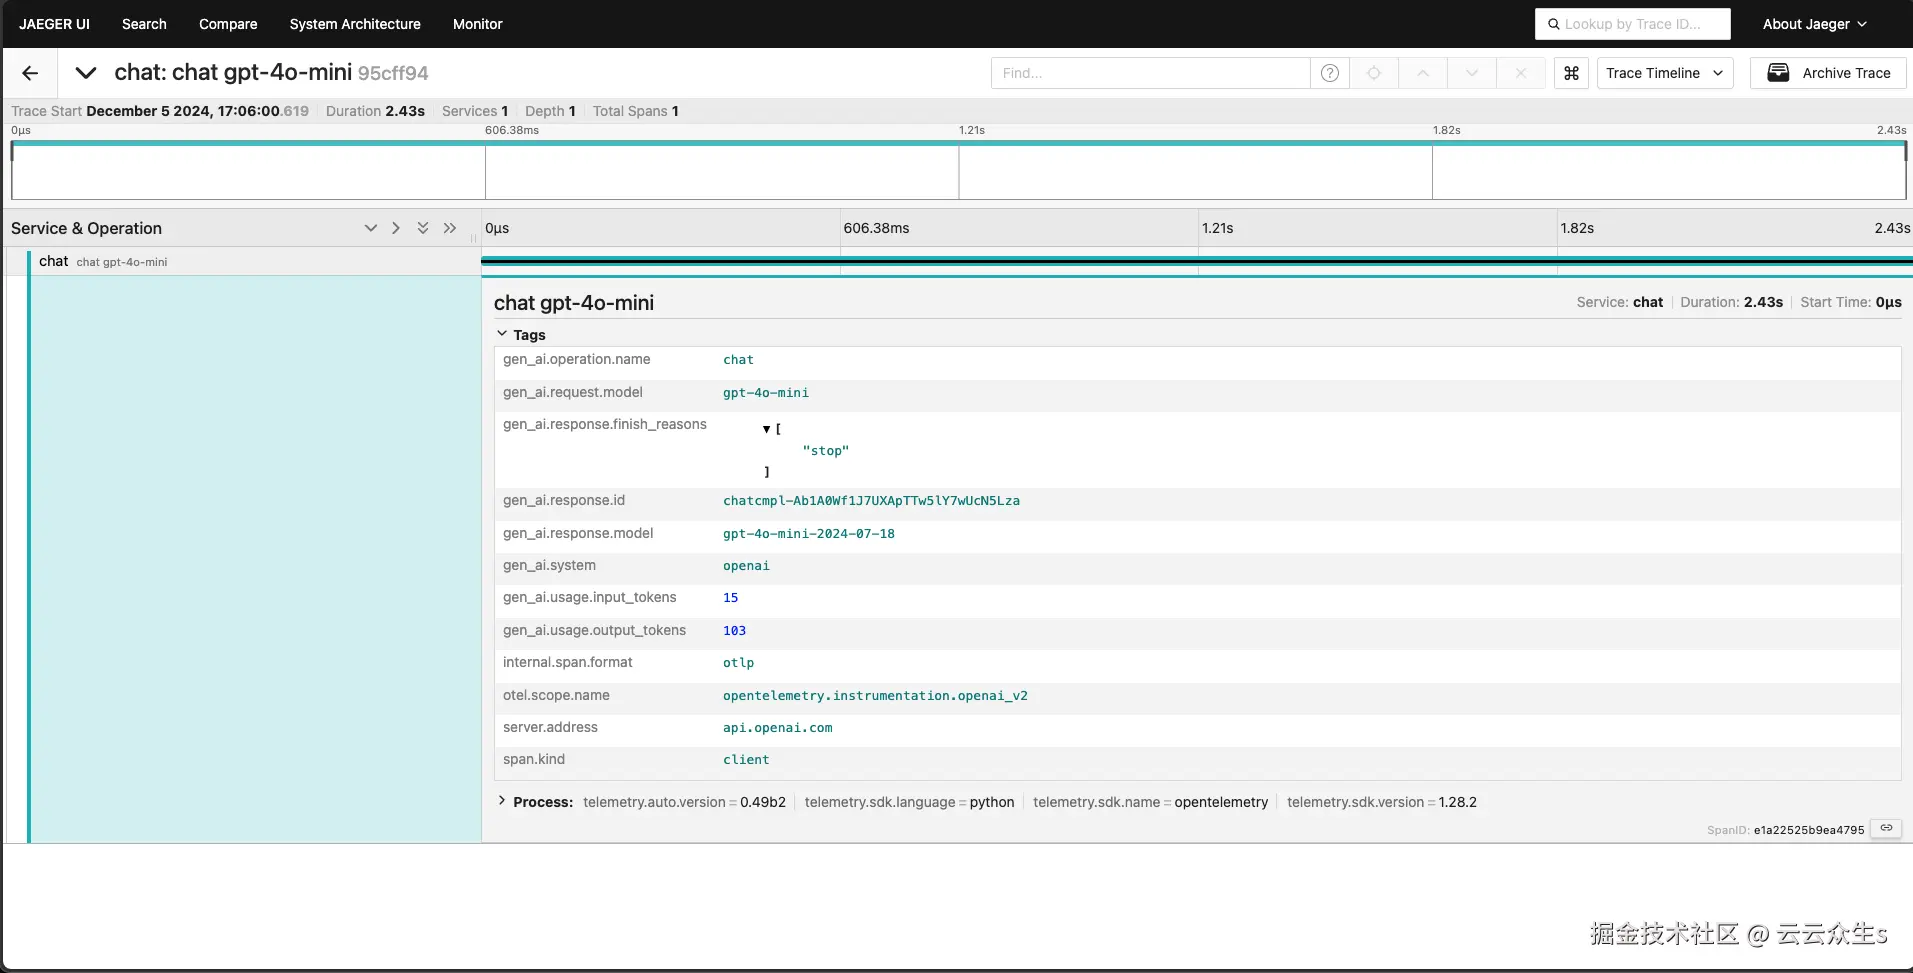The height and width of the screenshot is (973, 1913).
Task: Click the trace minimap overview
Action: point(958,170)
